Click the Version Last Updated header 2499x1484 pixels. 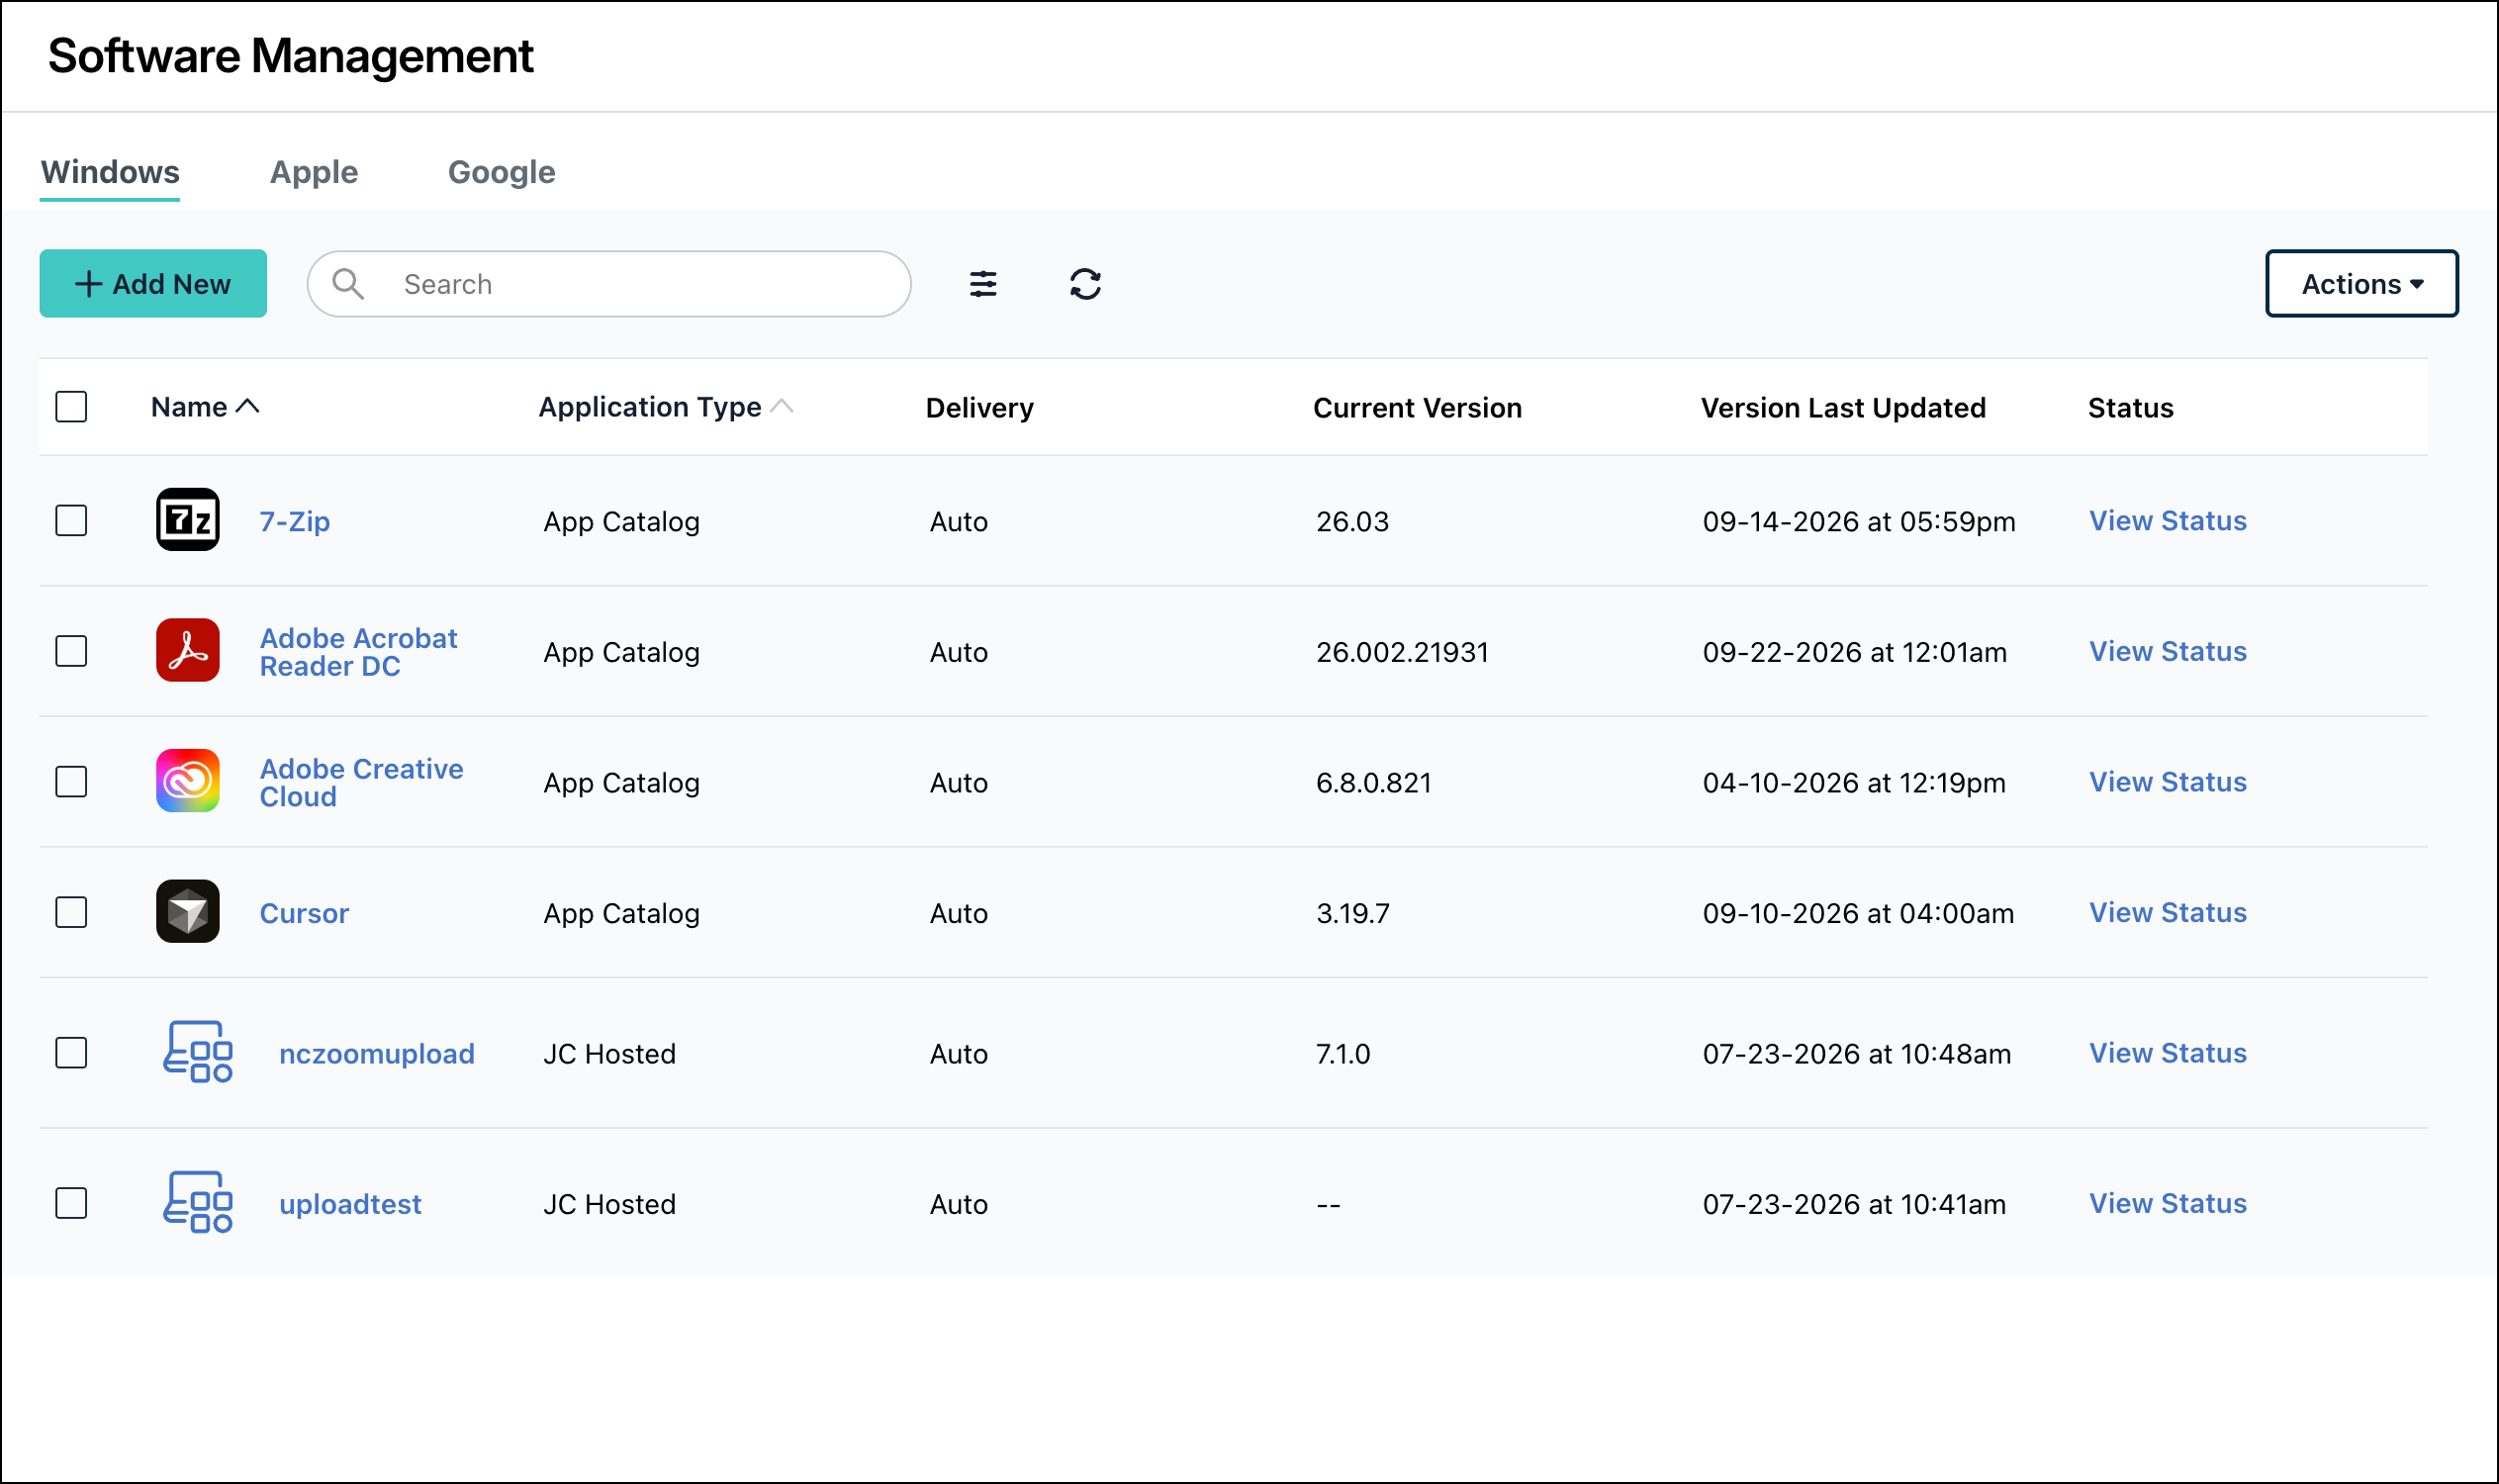coord(1843,408)
